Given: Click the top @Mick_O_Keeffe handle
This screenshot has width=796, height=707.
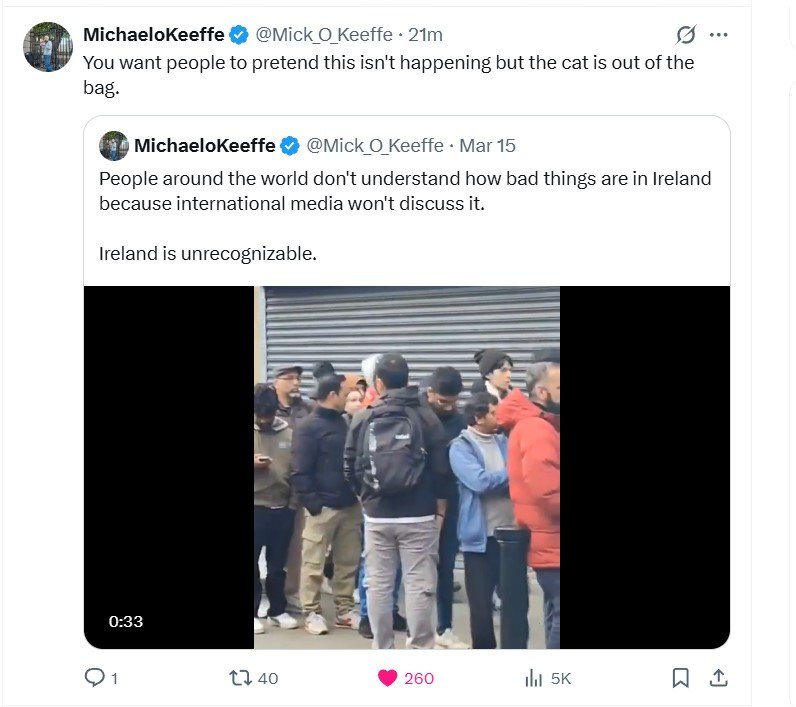Looking at the screenshot, I should [x=324, y=35].
